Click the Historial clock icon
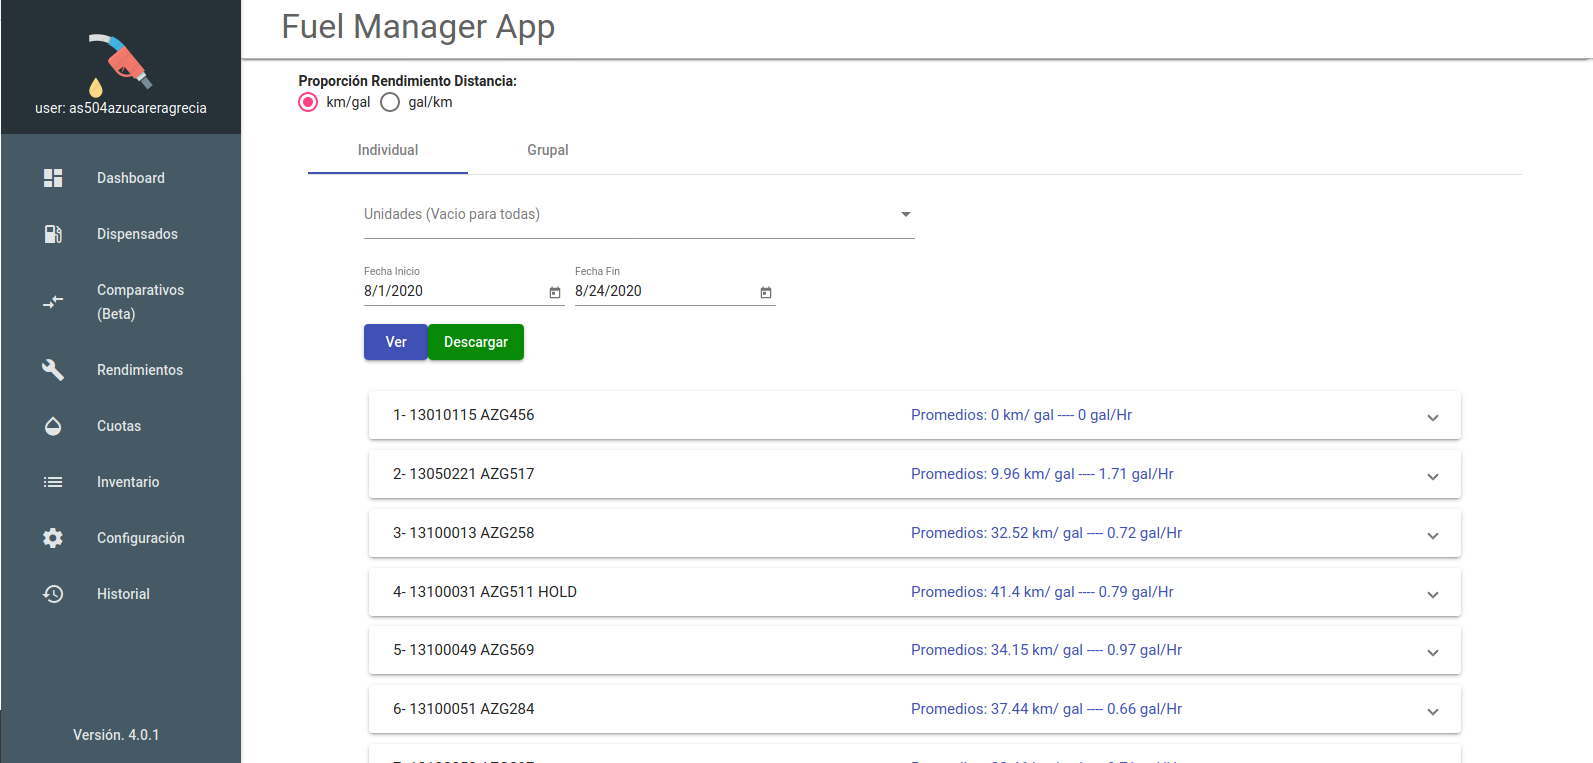Viewport: 1593px width, 763px height. point(53,594)
